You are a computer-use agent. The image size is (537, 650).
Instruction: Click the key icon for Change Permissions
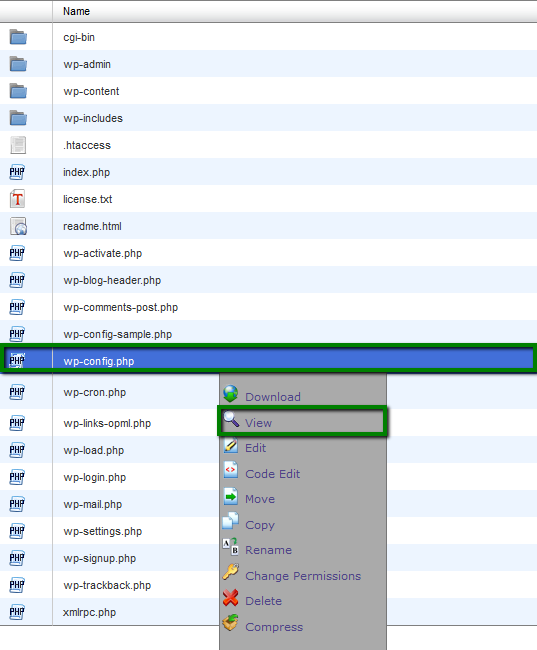pyautogui.click(x=231, y=572)
